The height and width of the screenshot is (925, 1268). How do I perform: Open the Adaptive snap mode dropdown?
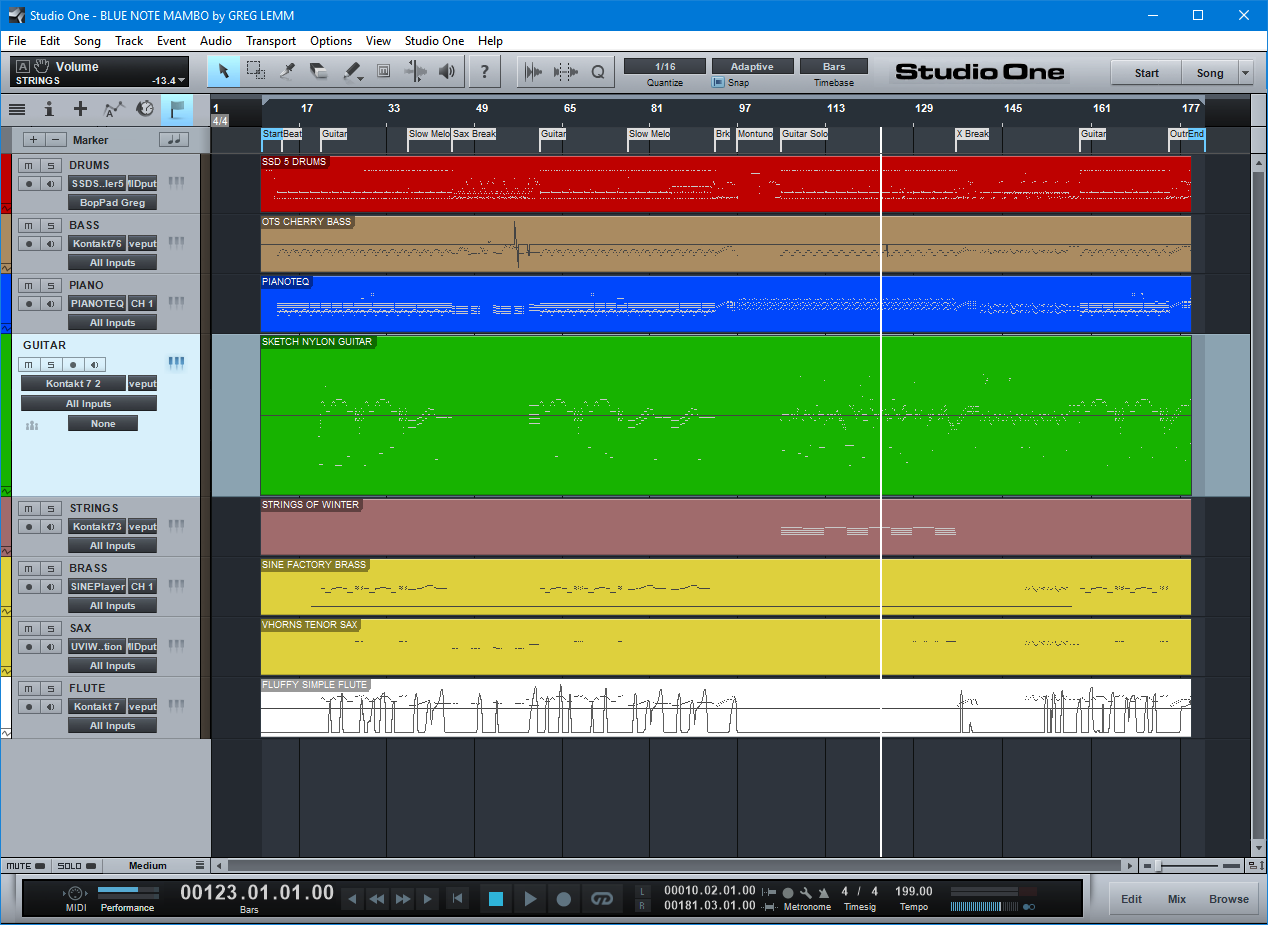click(x=752, y=66)
